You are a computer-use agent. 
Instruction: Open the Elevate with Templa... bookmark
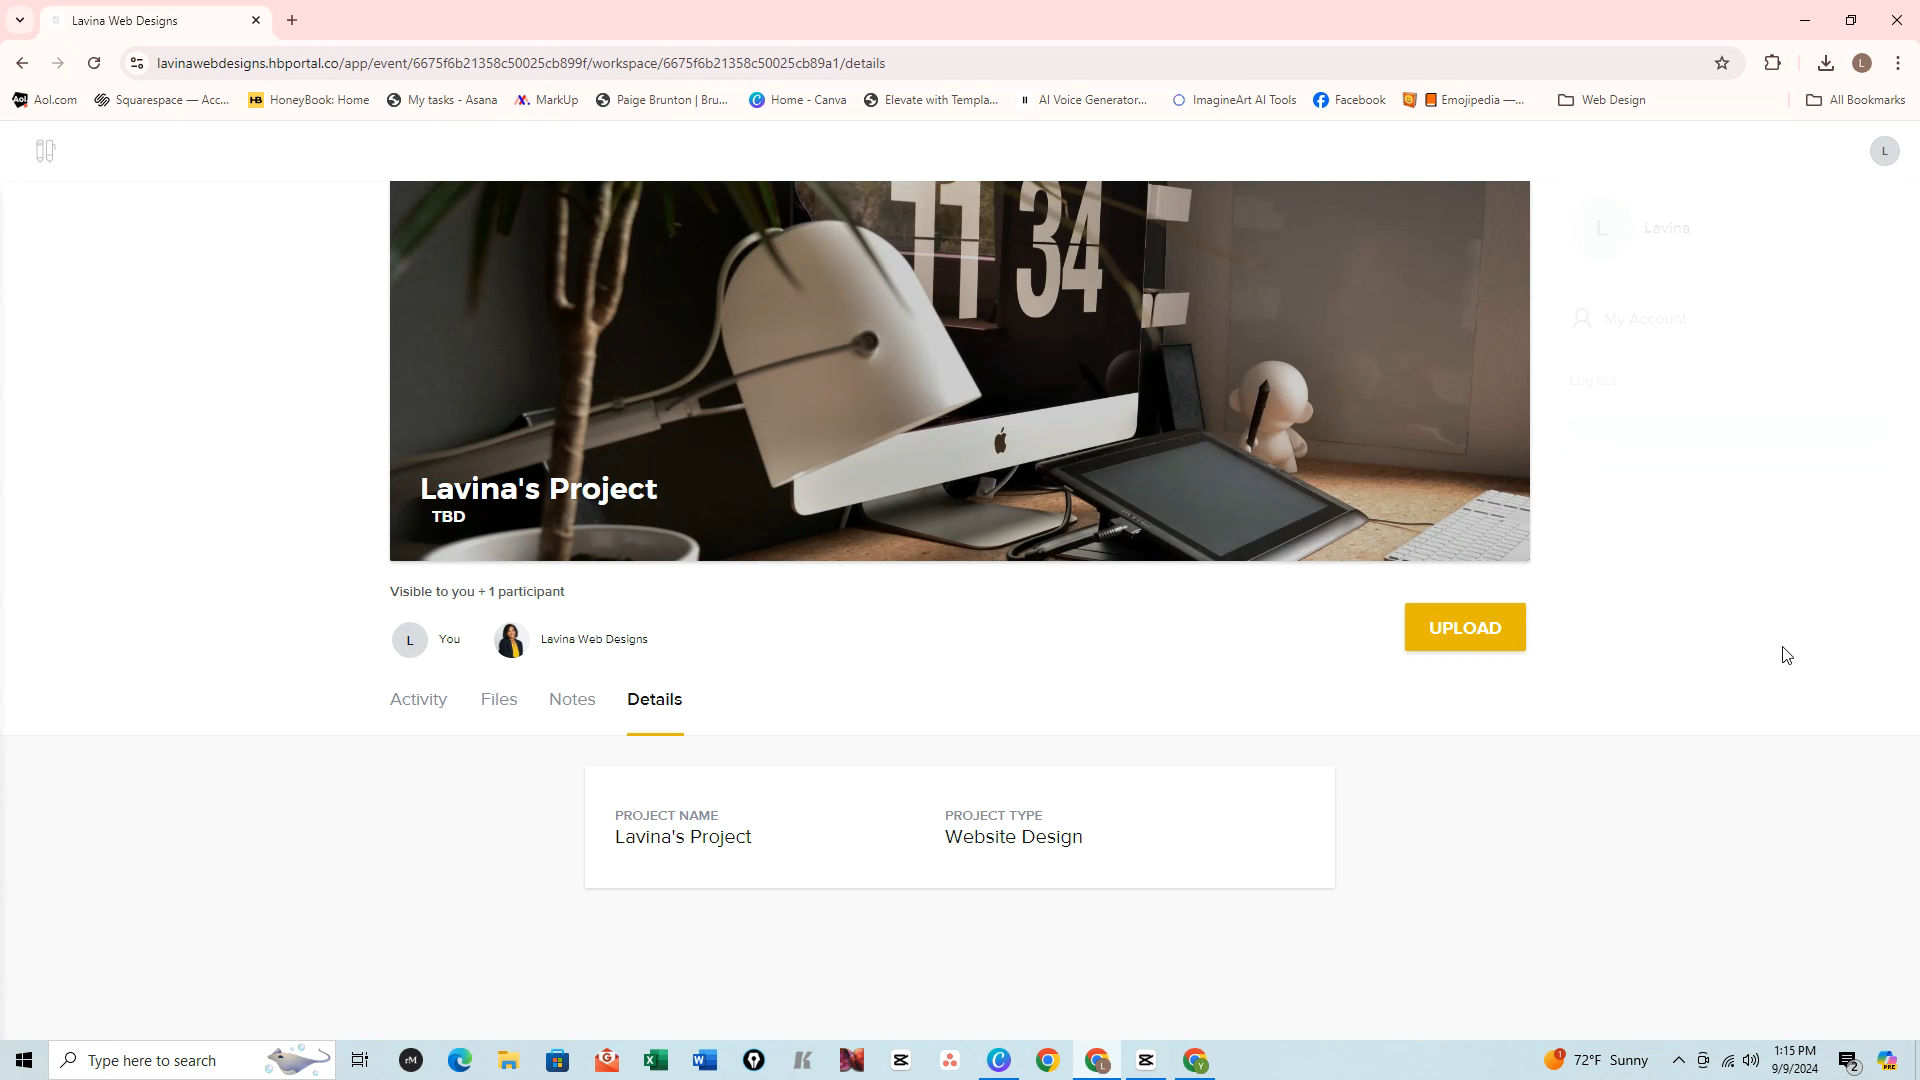(x=931, y=100)
